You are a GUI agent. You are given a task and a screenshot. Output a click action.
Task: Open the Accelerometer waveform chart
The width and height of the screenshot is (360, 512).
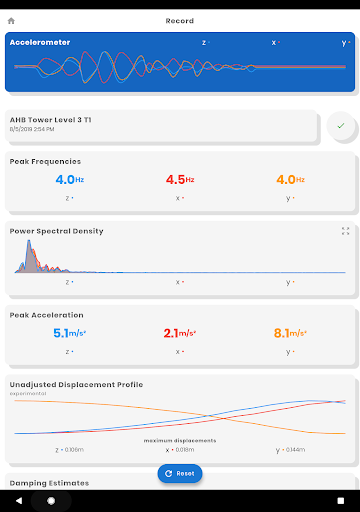pyautogui.click(x=180, y=67)
